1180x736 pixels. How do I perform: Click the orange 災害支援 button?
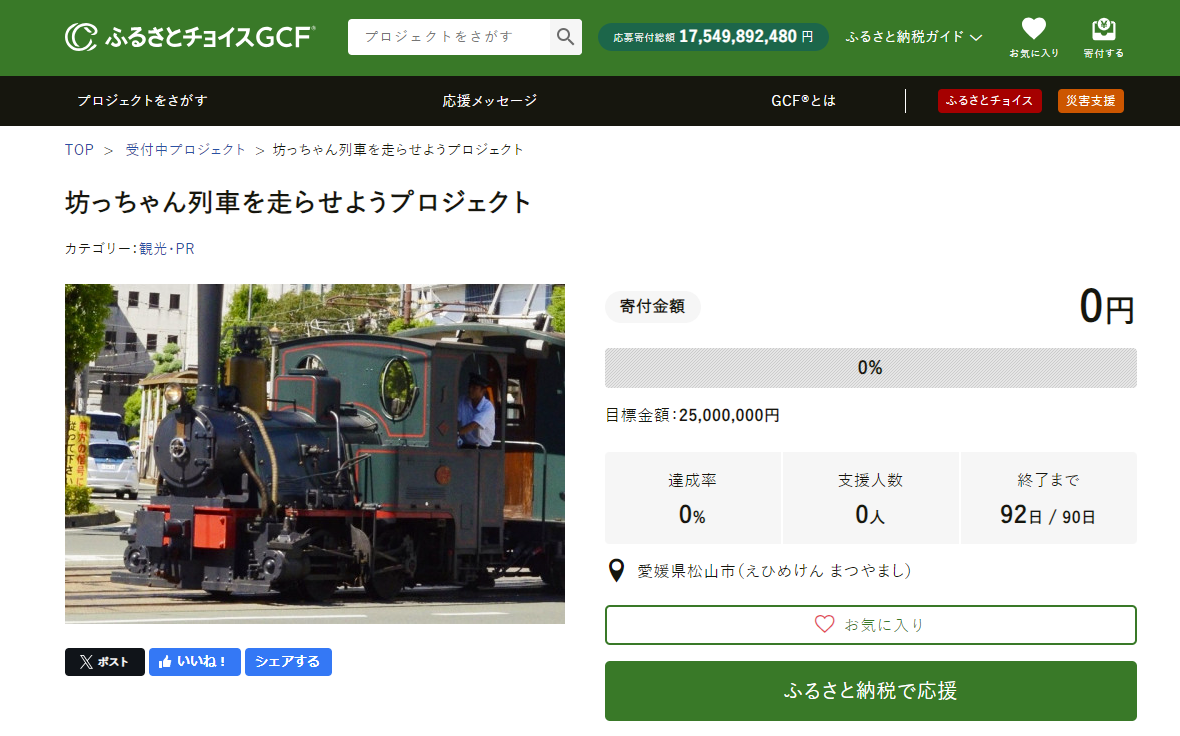[1090, 101]
